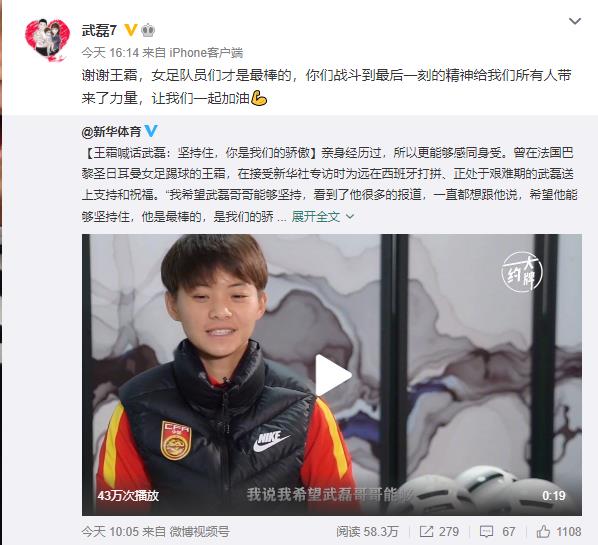Viewport: 598px width, 545px height.
Task: Click the blue verified badge beside 新华体育
Action: point(151,131)
